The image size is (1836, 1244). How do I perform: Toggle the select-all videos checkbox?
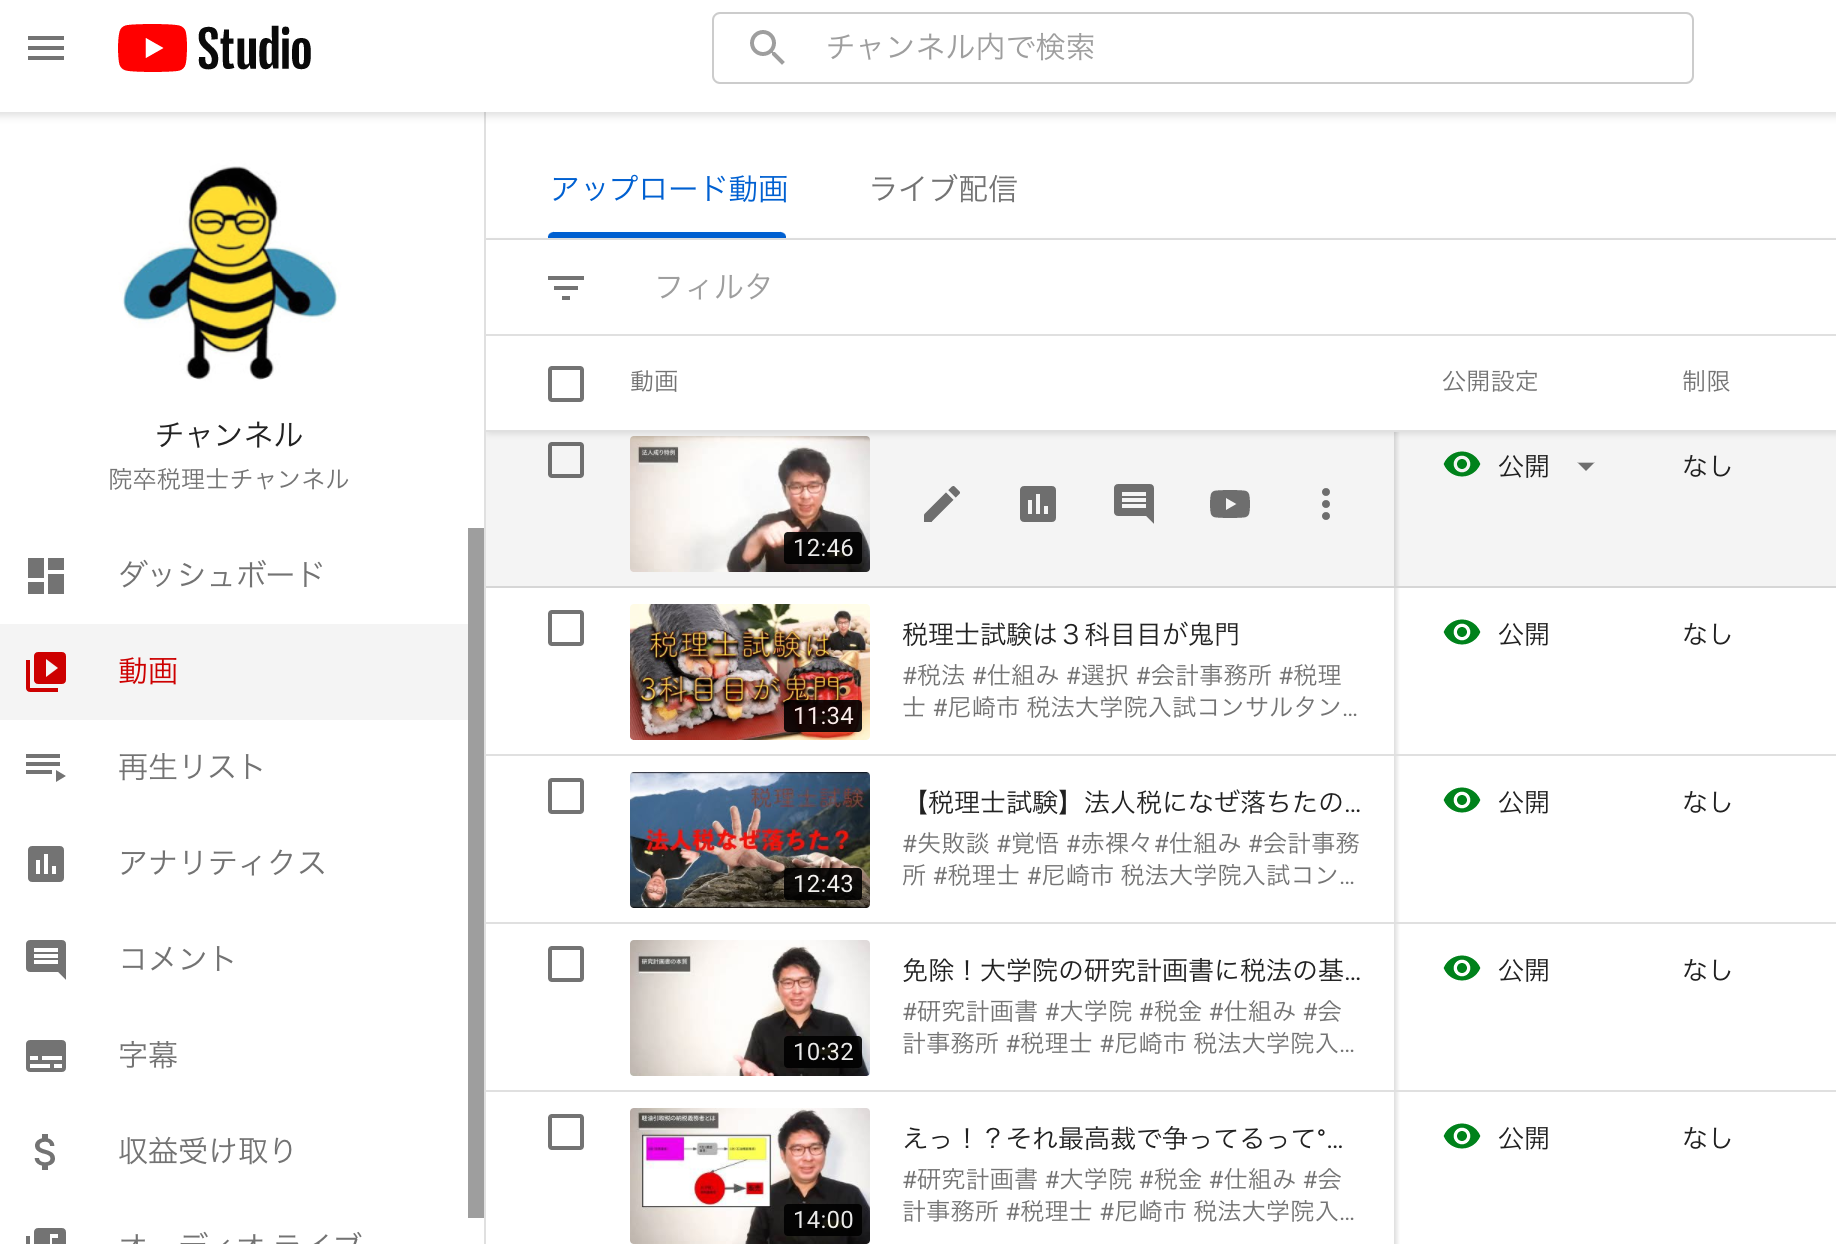566,383
